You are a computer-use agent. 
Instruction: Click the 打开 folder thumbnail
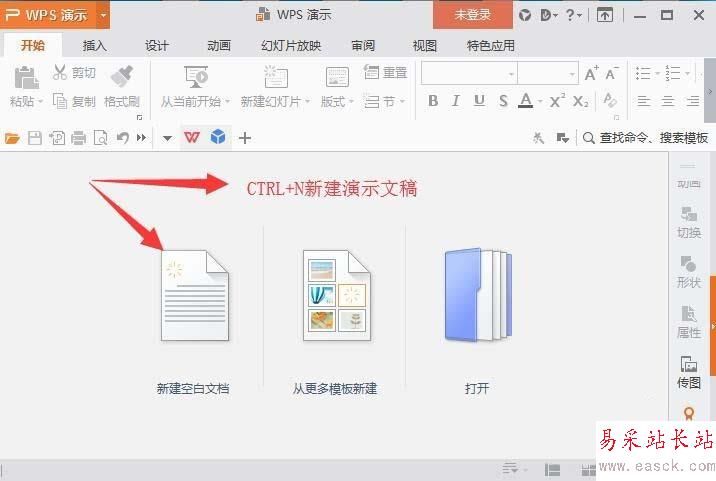click(478, 295)
